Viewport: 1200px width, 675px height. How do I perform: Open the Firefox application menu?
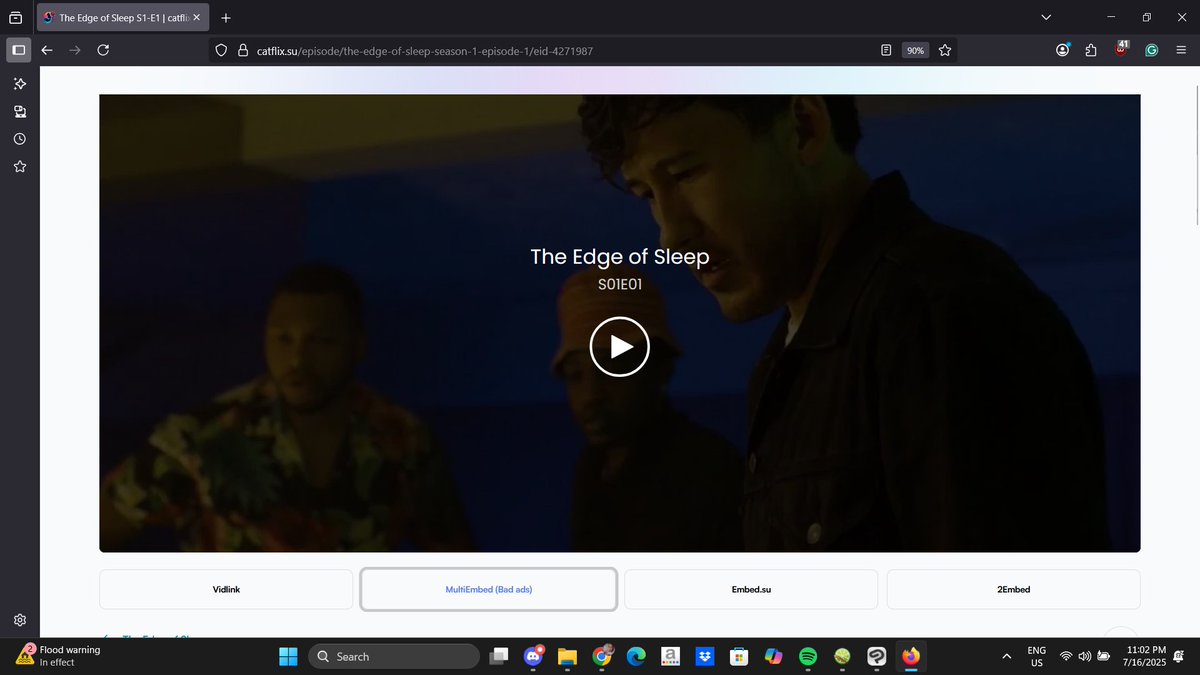click(1180, 50)
